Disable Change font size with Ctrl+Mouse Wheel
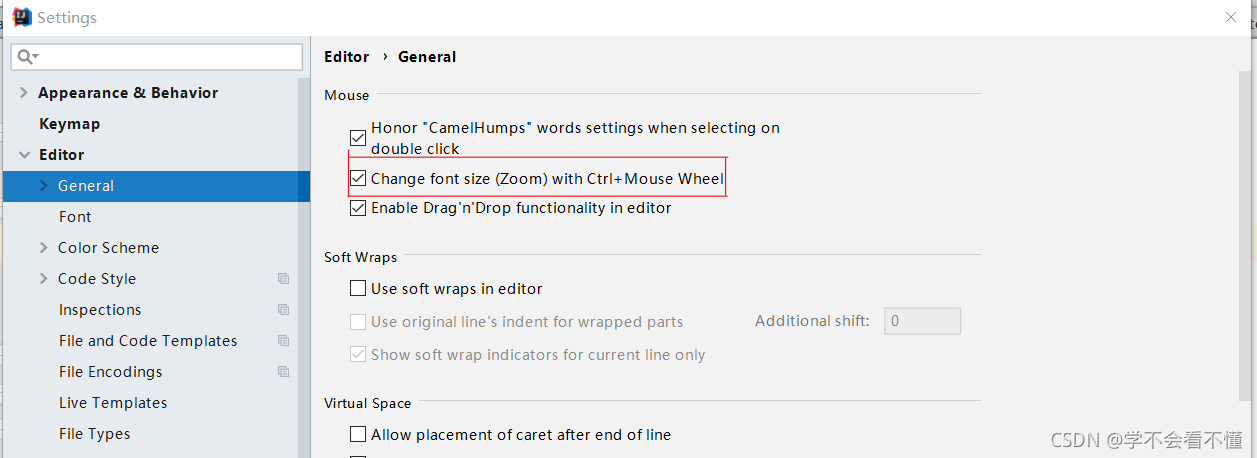 tap(358, 179)
